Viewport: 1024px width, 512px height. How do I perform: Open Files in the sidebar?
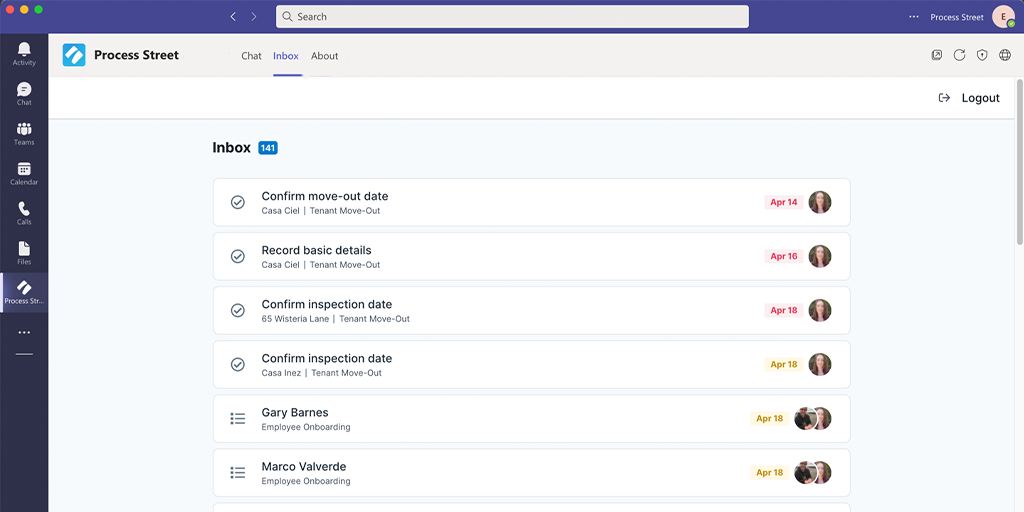(24, 253)
